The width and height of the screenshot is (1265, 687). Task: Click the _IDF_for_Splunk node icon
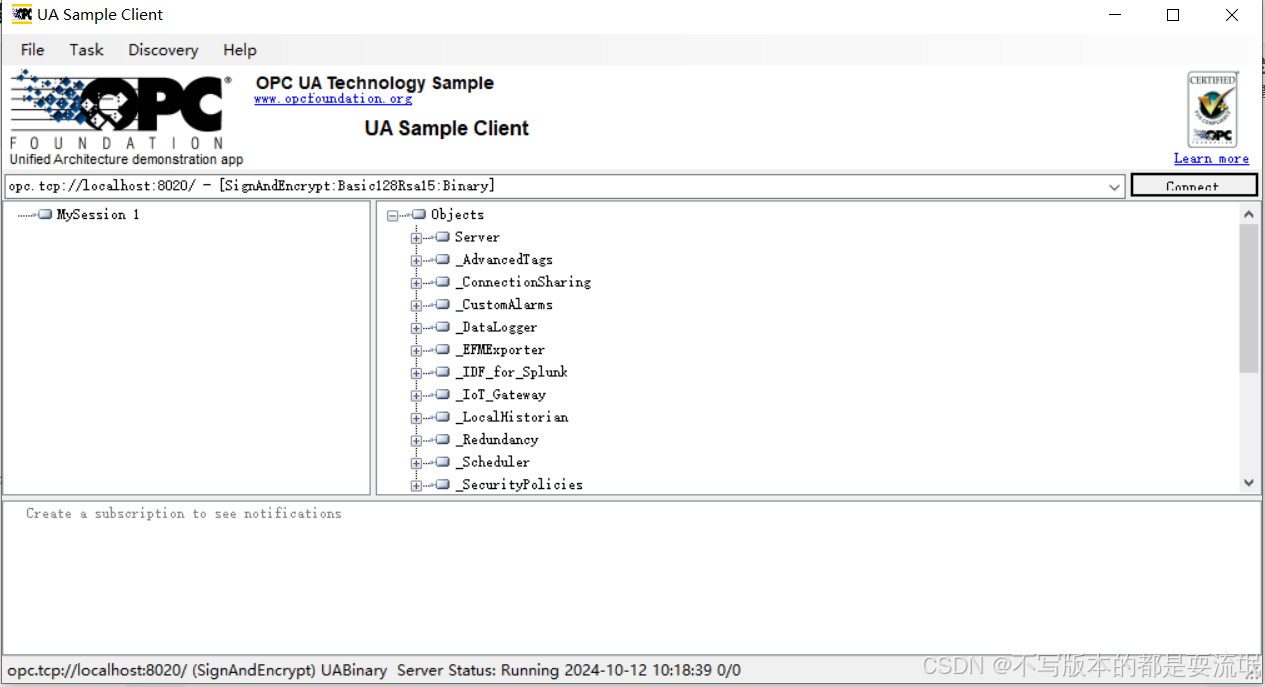[x=442, y=372]
